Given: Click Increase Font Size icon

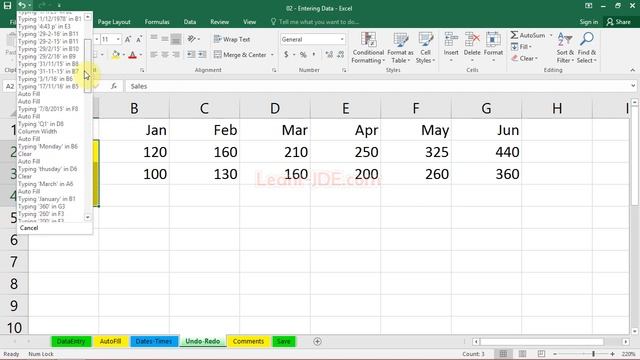Looking at the screenshot, I should click(x=128, y=39).
